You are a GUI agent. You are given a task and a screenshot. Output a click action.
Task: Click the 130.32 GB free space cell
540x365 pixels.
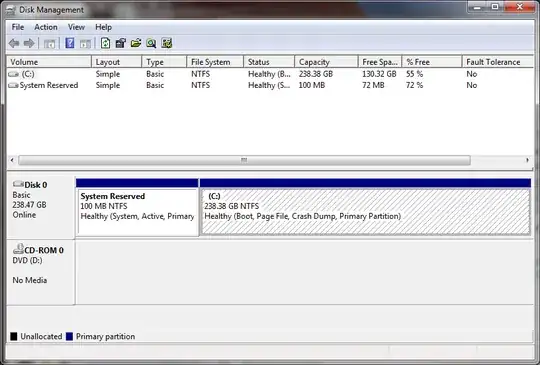click(379, 74)
